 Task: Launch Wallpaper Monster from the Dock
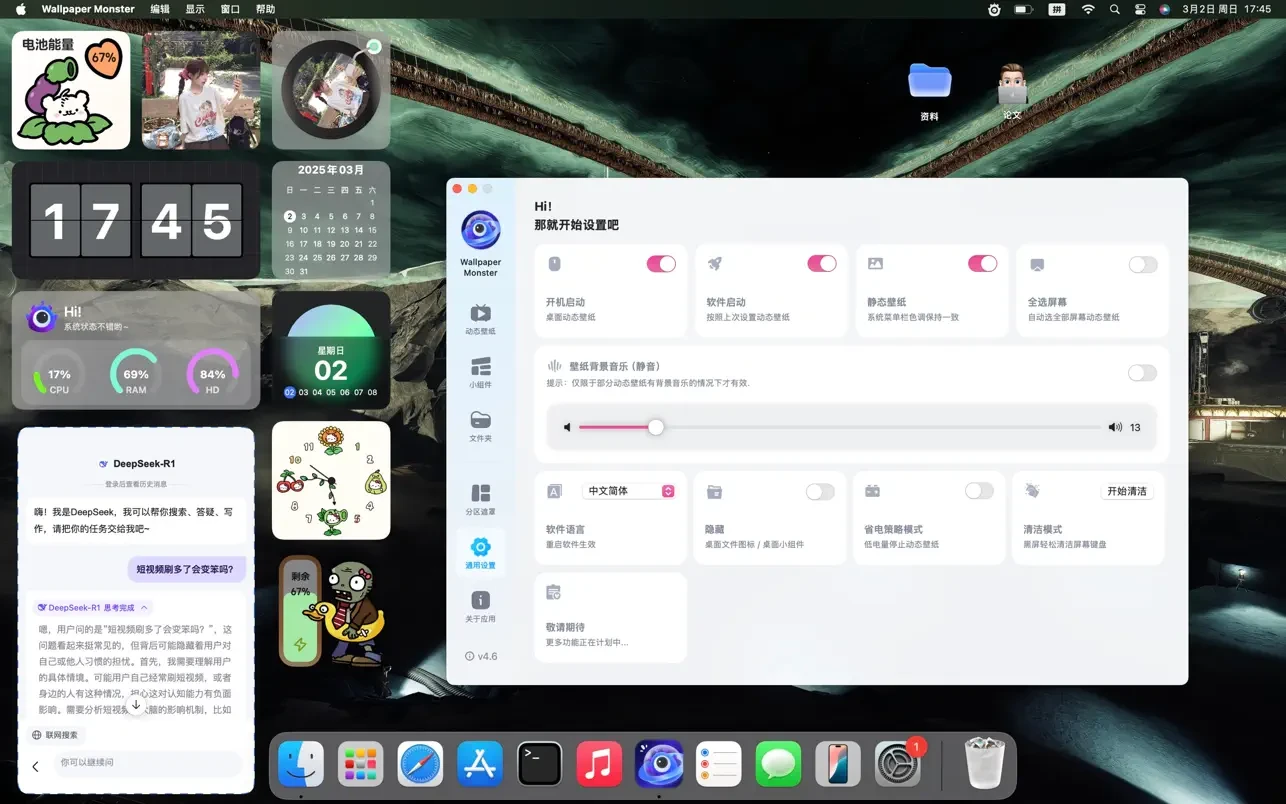(659, 765)
